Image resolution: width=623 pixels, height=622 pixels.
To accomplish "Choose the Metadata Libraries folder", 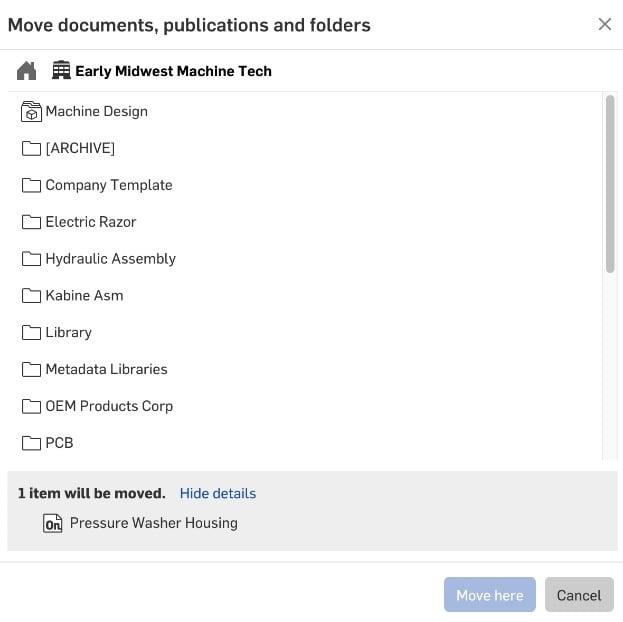I will [x=106, y=369].
